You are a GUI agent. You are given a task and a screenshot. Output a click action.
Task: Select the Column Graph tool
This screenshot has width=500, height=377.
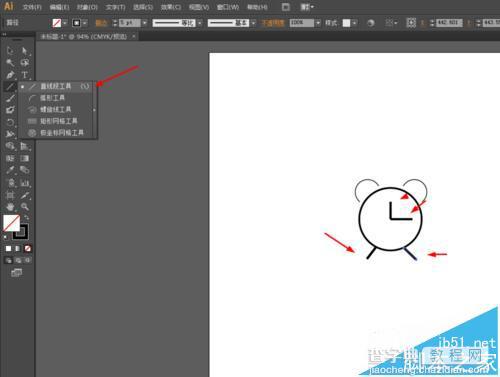tap(24, 183)
